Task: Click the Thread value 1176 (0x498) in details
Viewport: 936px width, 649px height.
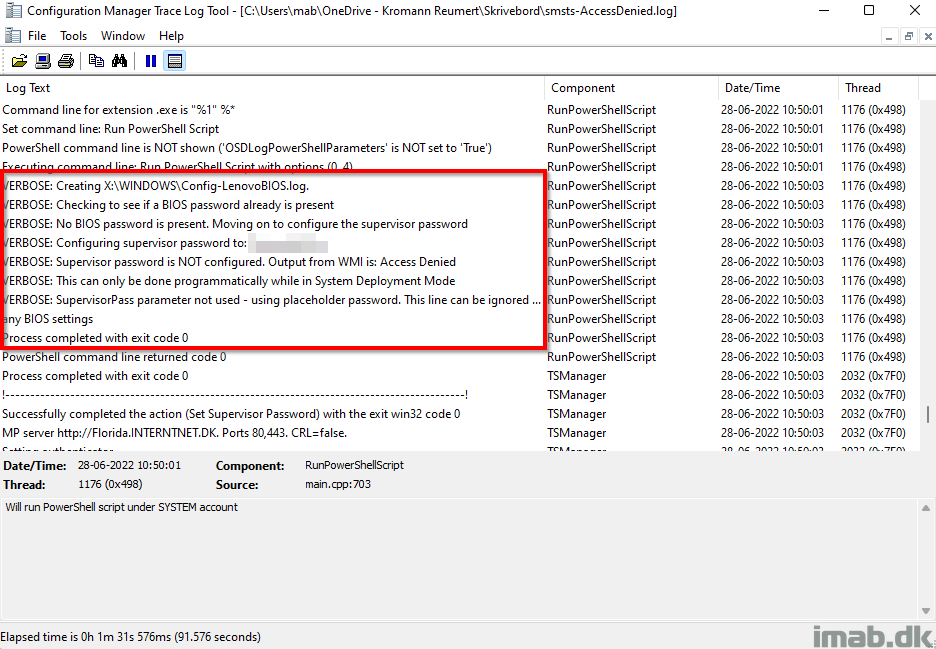Action: [110, 484]
